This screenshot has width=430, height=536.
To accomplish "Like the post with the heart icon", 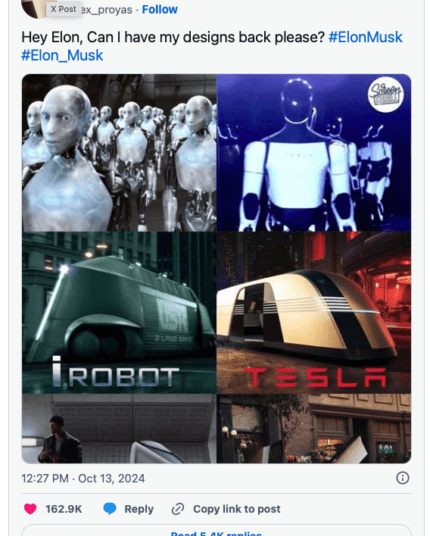I will coord(30,509).
